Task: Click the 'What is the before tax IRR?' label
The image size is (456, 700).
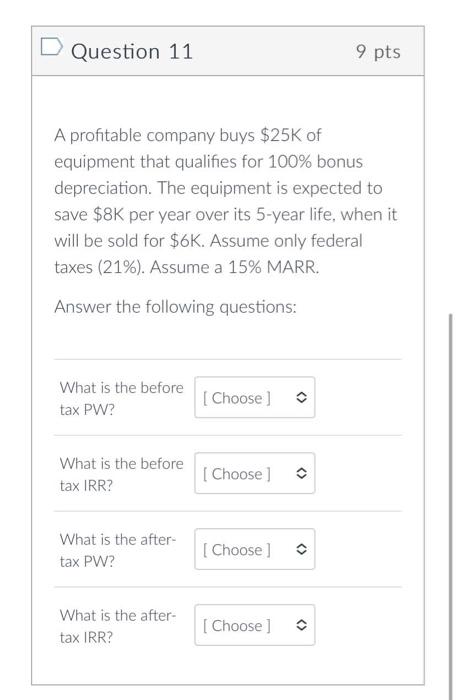Action: 121,474
